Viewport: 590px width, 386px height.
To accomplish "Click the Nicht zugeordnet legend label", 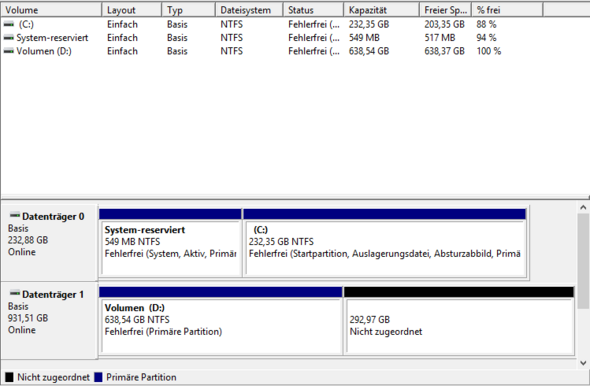I will tap(53, 377).
